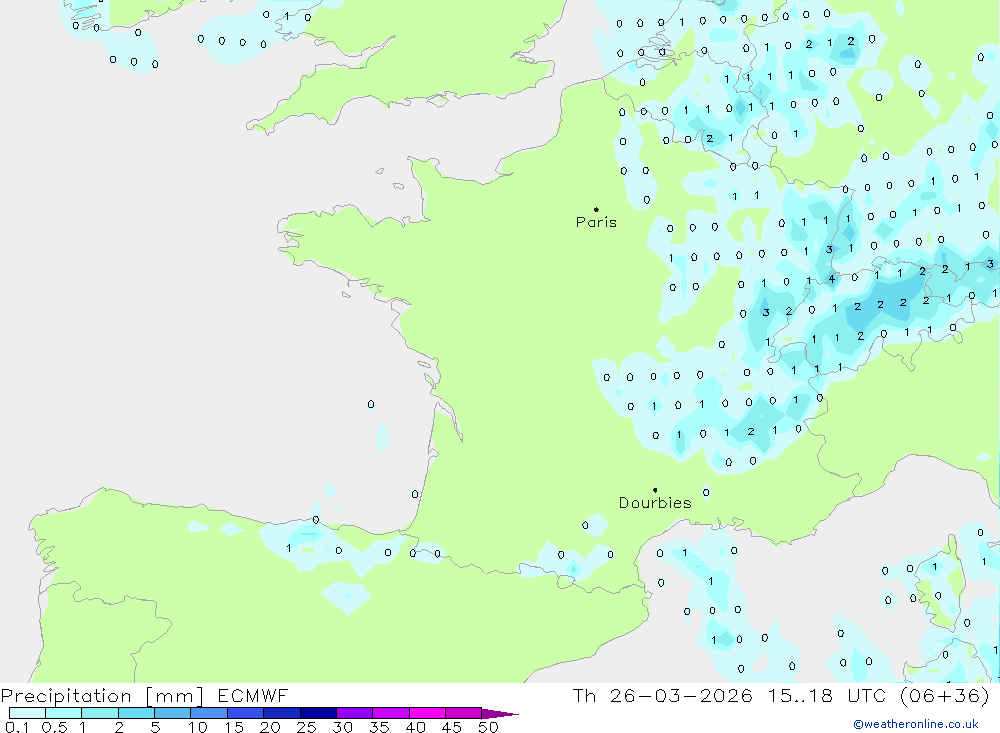Click the legend value '50'
Image resolution: width=1000 pixels, height=733 pixels.
coord(489,727)
